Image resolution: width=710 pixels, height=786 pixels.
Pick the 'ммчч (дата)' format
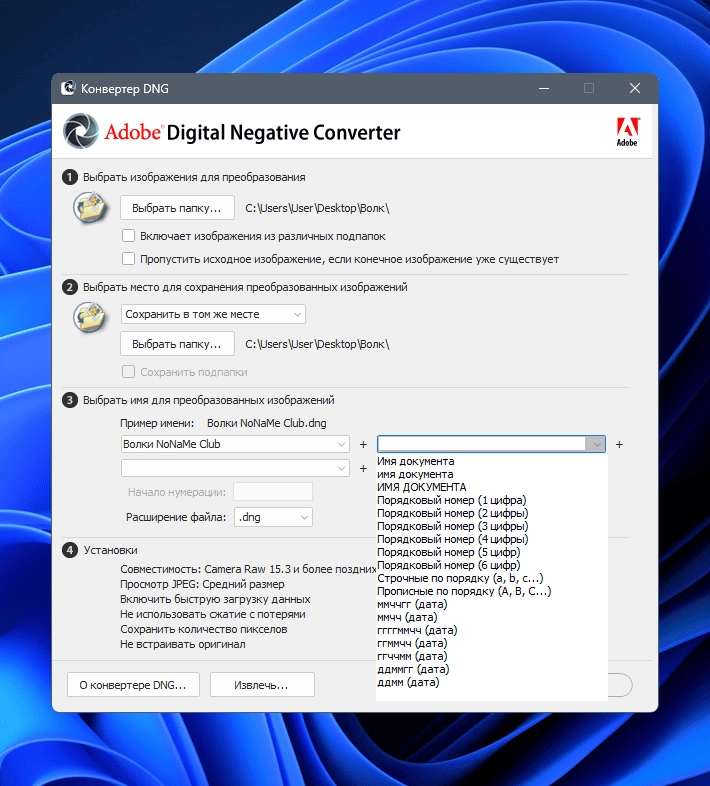point(407,618)
